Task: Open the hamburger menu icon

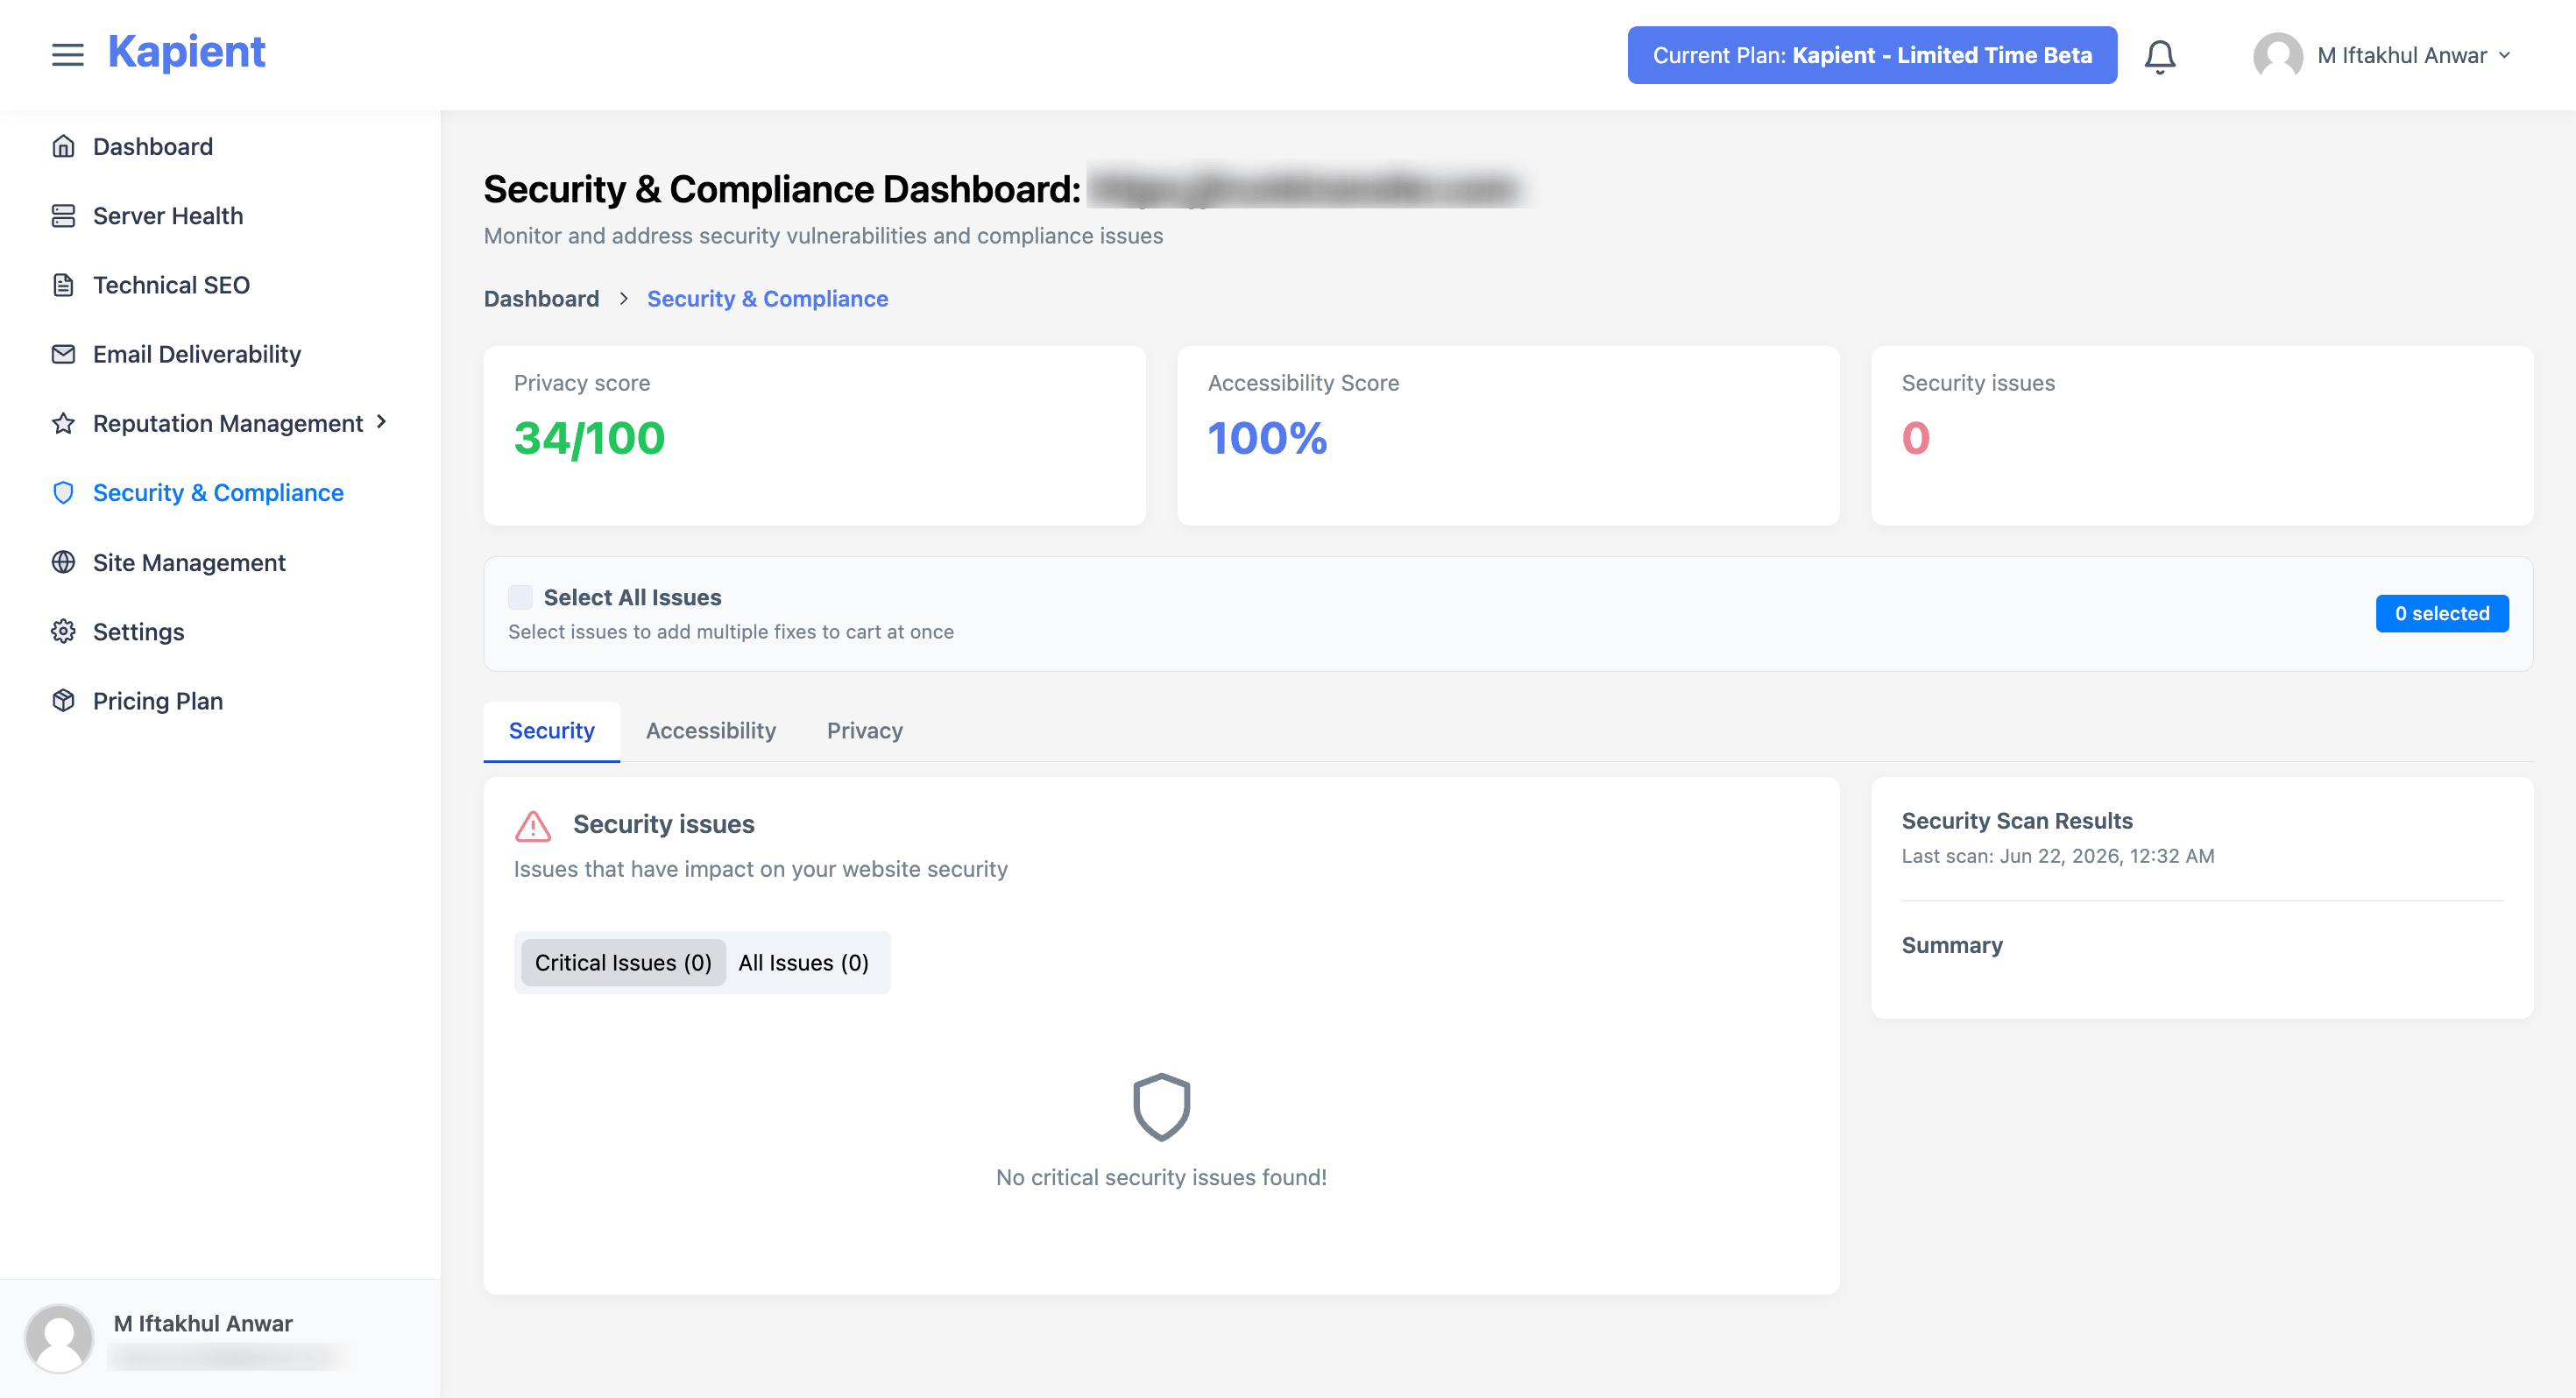Action: (x=67, y=55)
